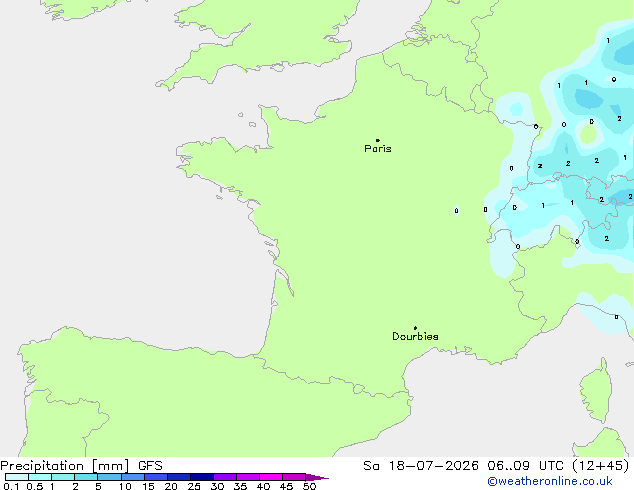Pick the 10–15 mm legend color swatch

pos(132,477)
